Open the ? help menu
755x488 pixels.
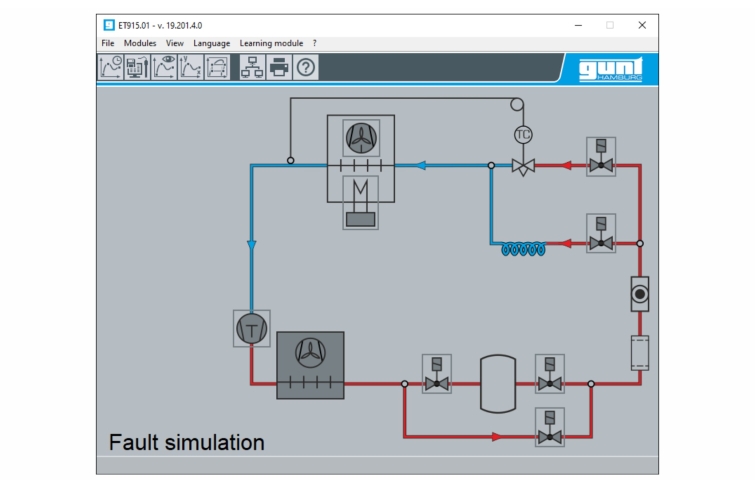[x=314, y=43]
